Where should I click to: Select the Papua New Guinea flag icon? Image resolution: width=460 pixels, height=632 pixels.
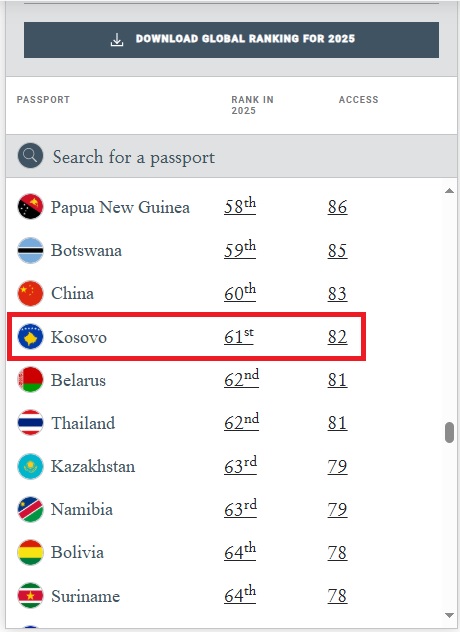[x=30, y=206]
